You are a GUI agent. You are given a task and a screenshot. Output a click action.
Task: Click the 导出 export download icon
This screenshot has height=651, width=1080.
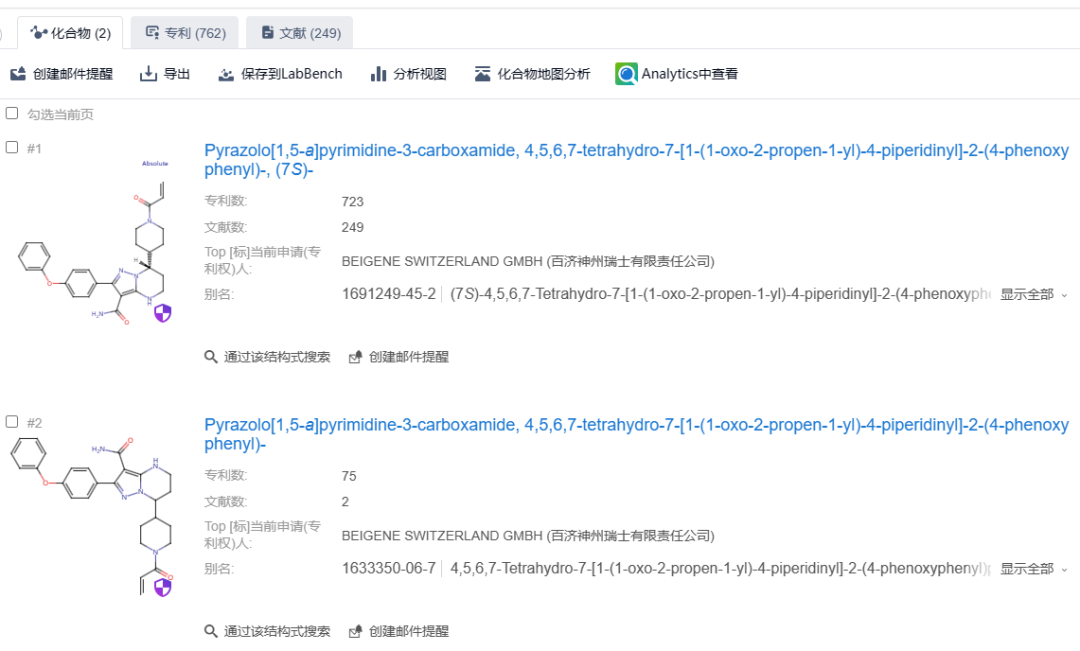click(149, 74)
